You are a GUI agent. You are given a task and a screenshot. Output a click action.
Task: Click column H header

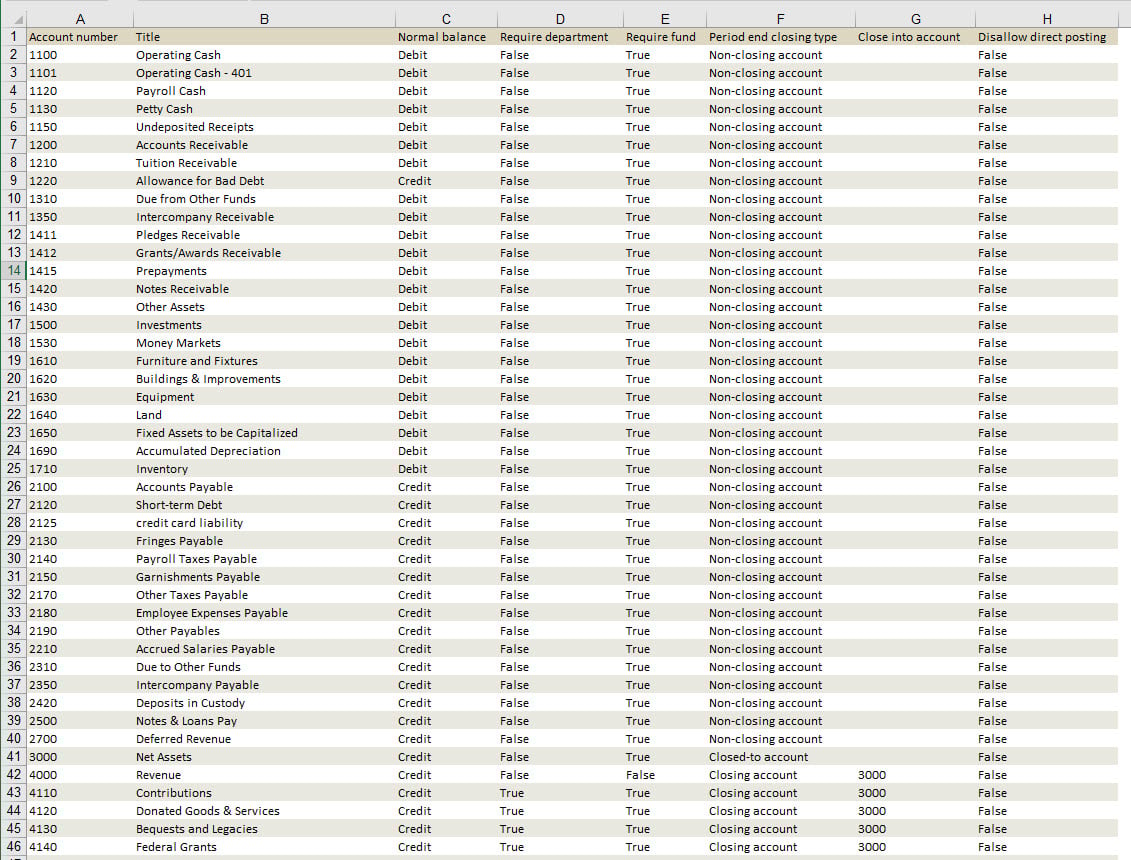(1046, 19)
